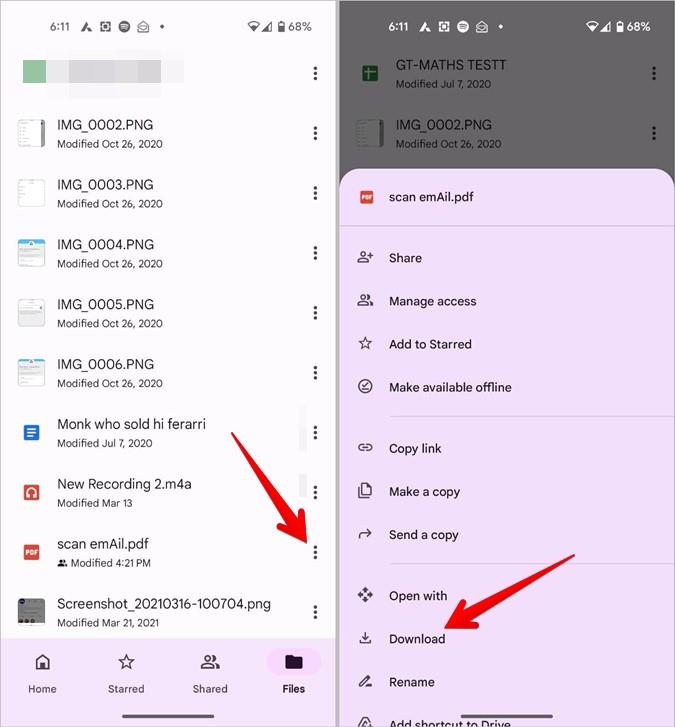
Task: Open the IMG_0003.PNG thumbnail
Action: [x=32, y=193]
